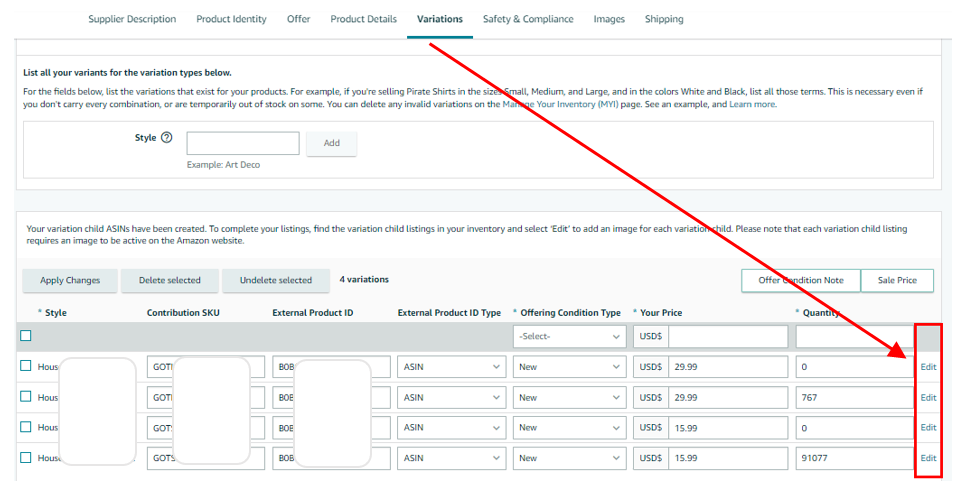Click Edit link for quantity 91077 row
Image resolution: width=971 pixels, height=490 pixels.
tap(928, 458)
